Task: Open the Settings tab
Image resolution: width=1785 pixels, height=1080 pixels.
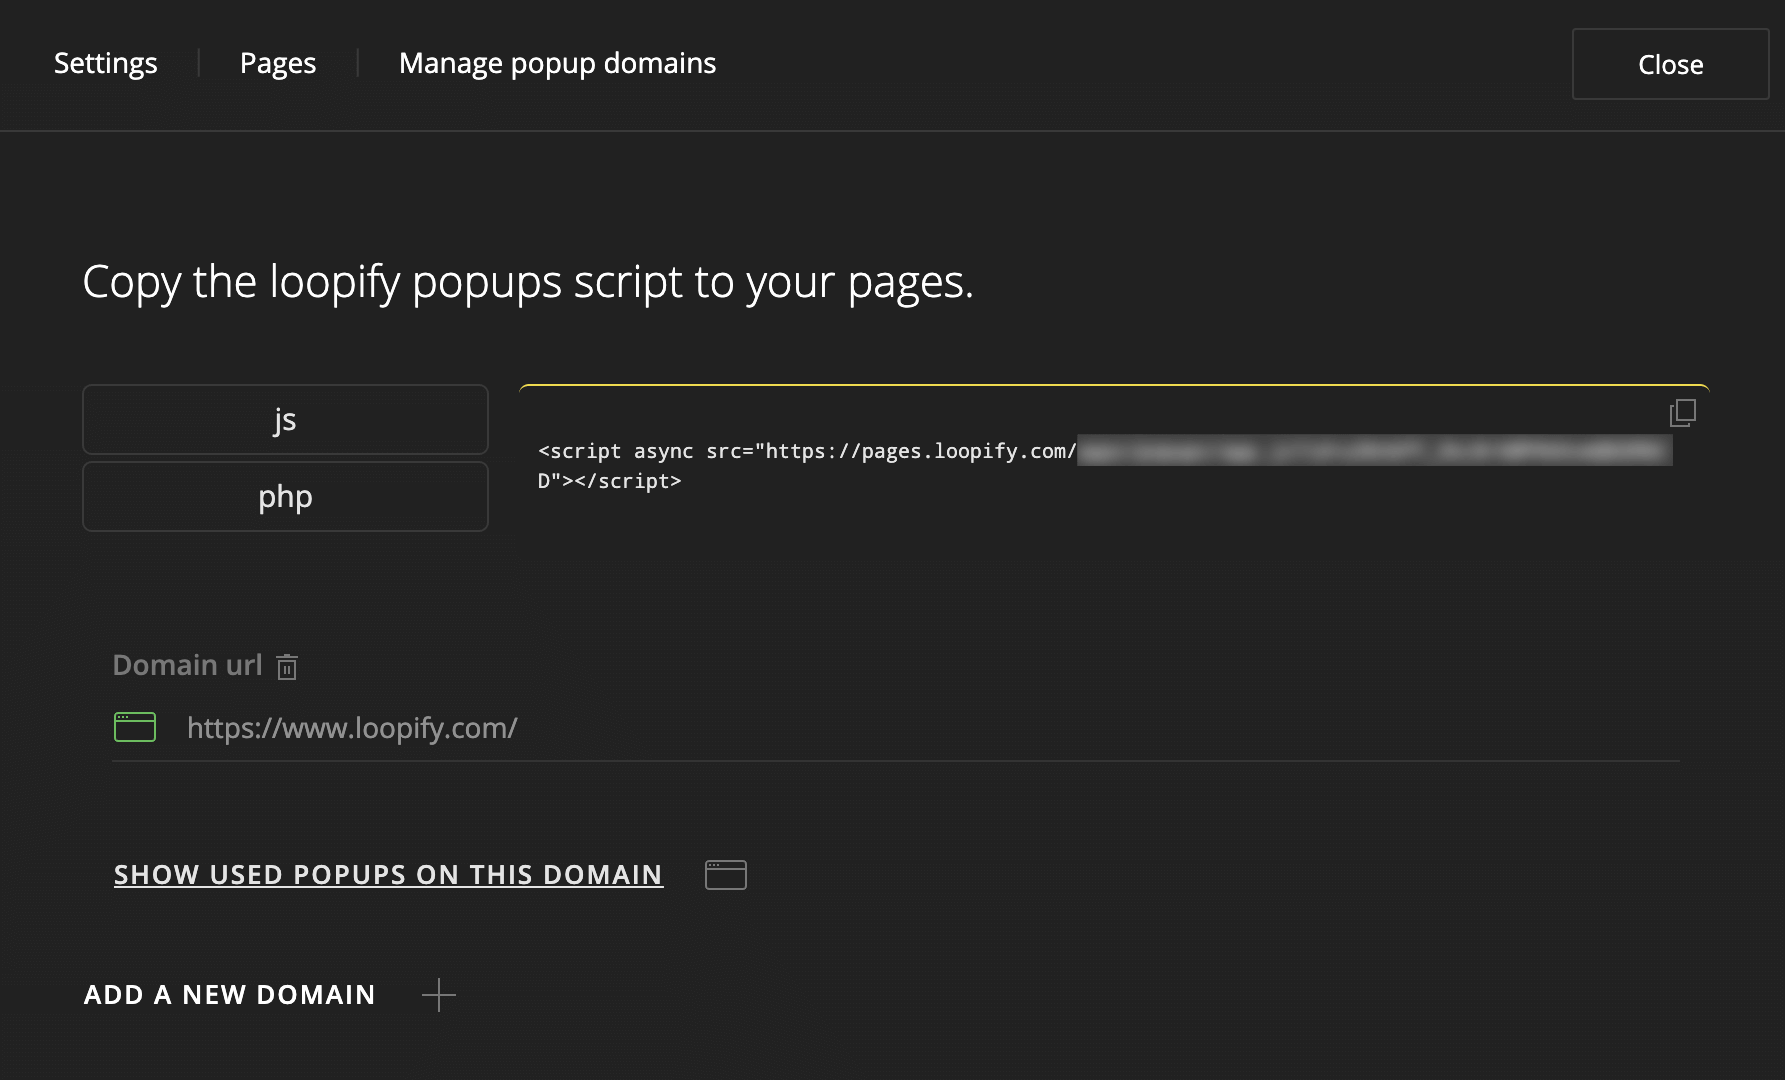Action: pos(105,63)
